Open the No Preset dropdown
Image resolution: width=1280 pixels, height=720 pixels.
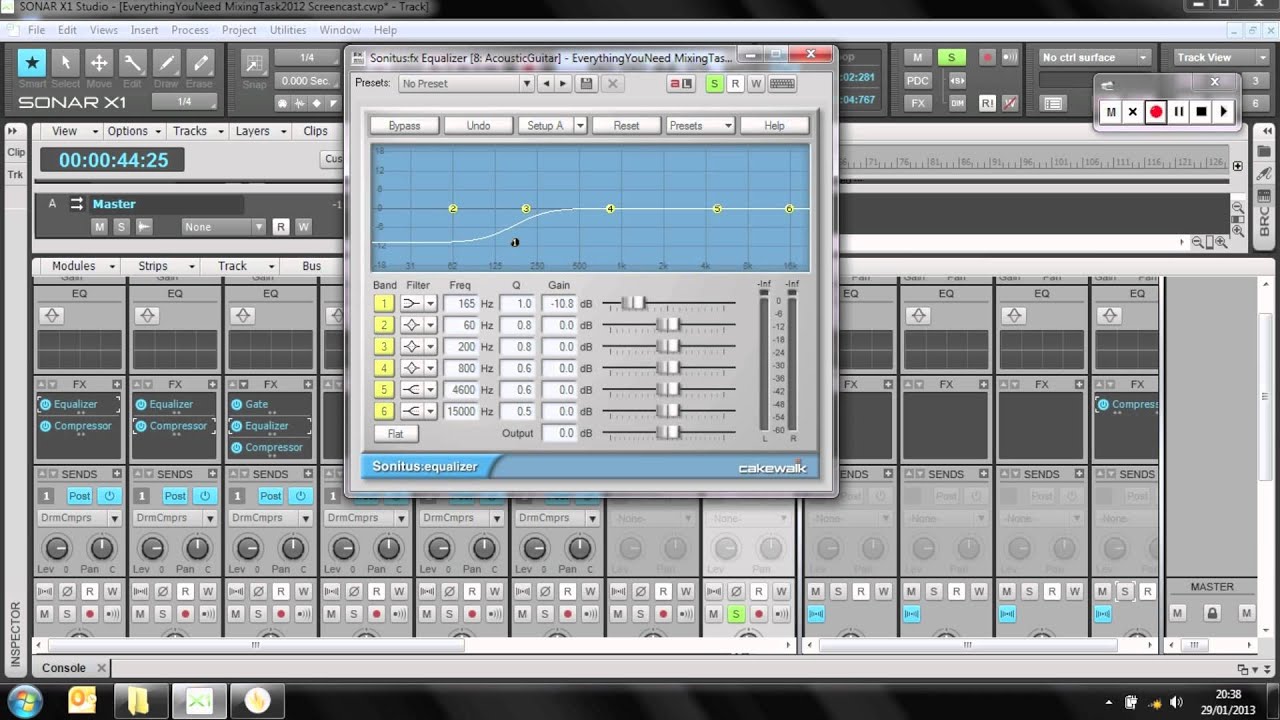(x=466, y=84)
